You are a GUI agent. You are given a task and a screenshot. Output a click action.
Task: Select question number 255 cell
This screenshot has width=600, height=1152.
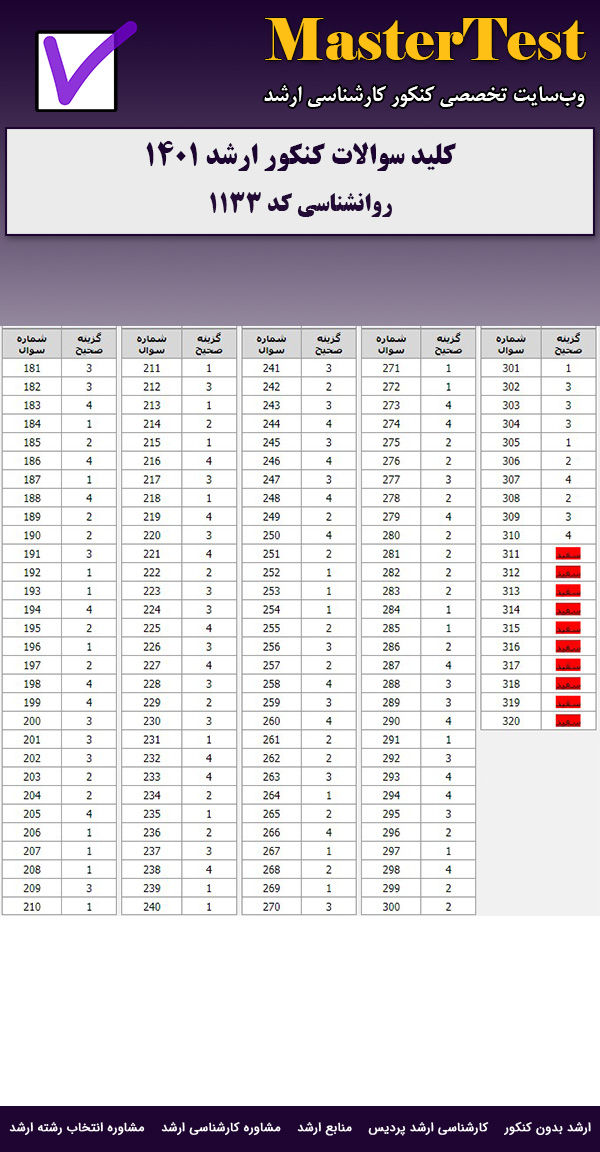point(271,628)
